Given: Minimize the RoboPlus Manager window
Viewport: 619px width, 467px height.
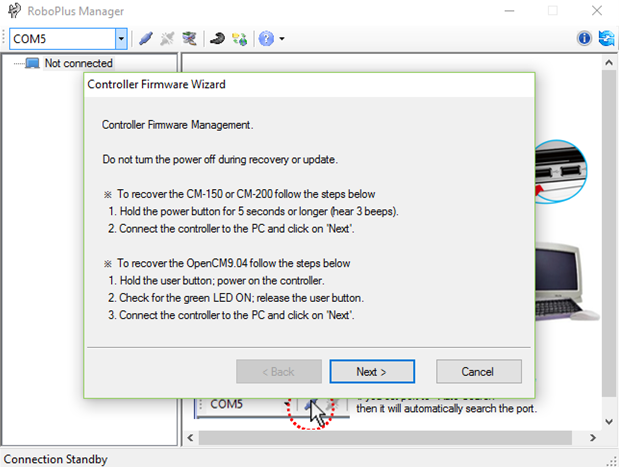Looking at the screenshot, I should [509, 11].
